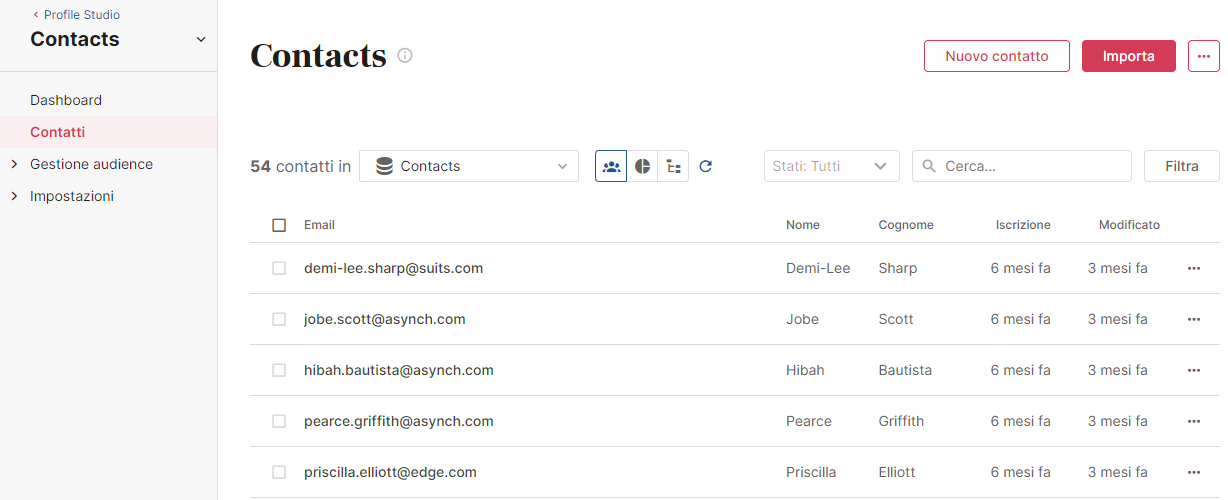Click the Nuovo contatto button
Viewport: 1228px width, 500px height.
point(997,56)
